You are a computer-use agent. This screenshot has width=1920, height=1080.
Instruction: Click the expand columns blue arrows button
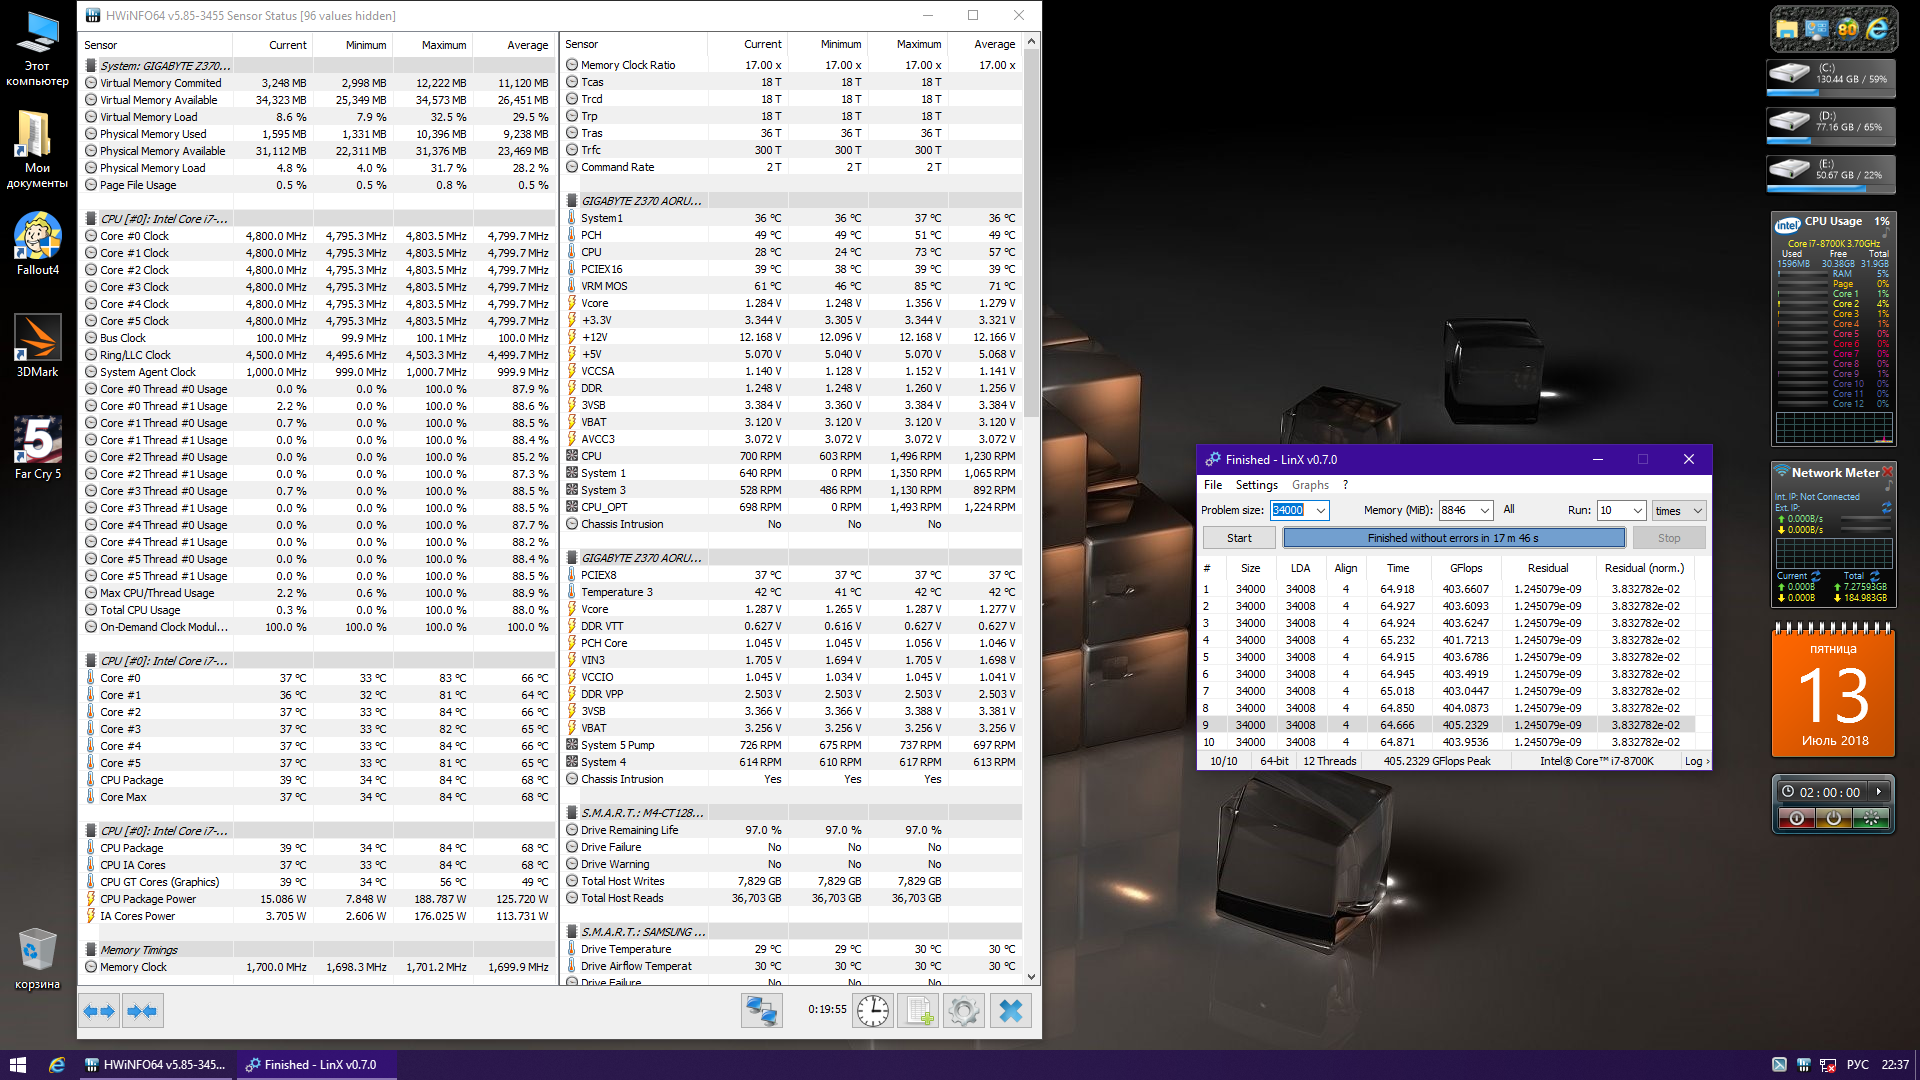point(99,1011)
